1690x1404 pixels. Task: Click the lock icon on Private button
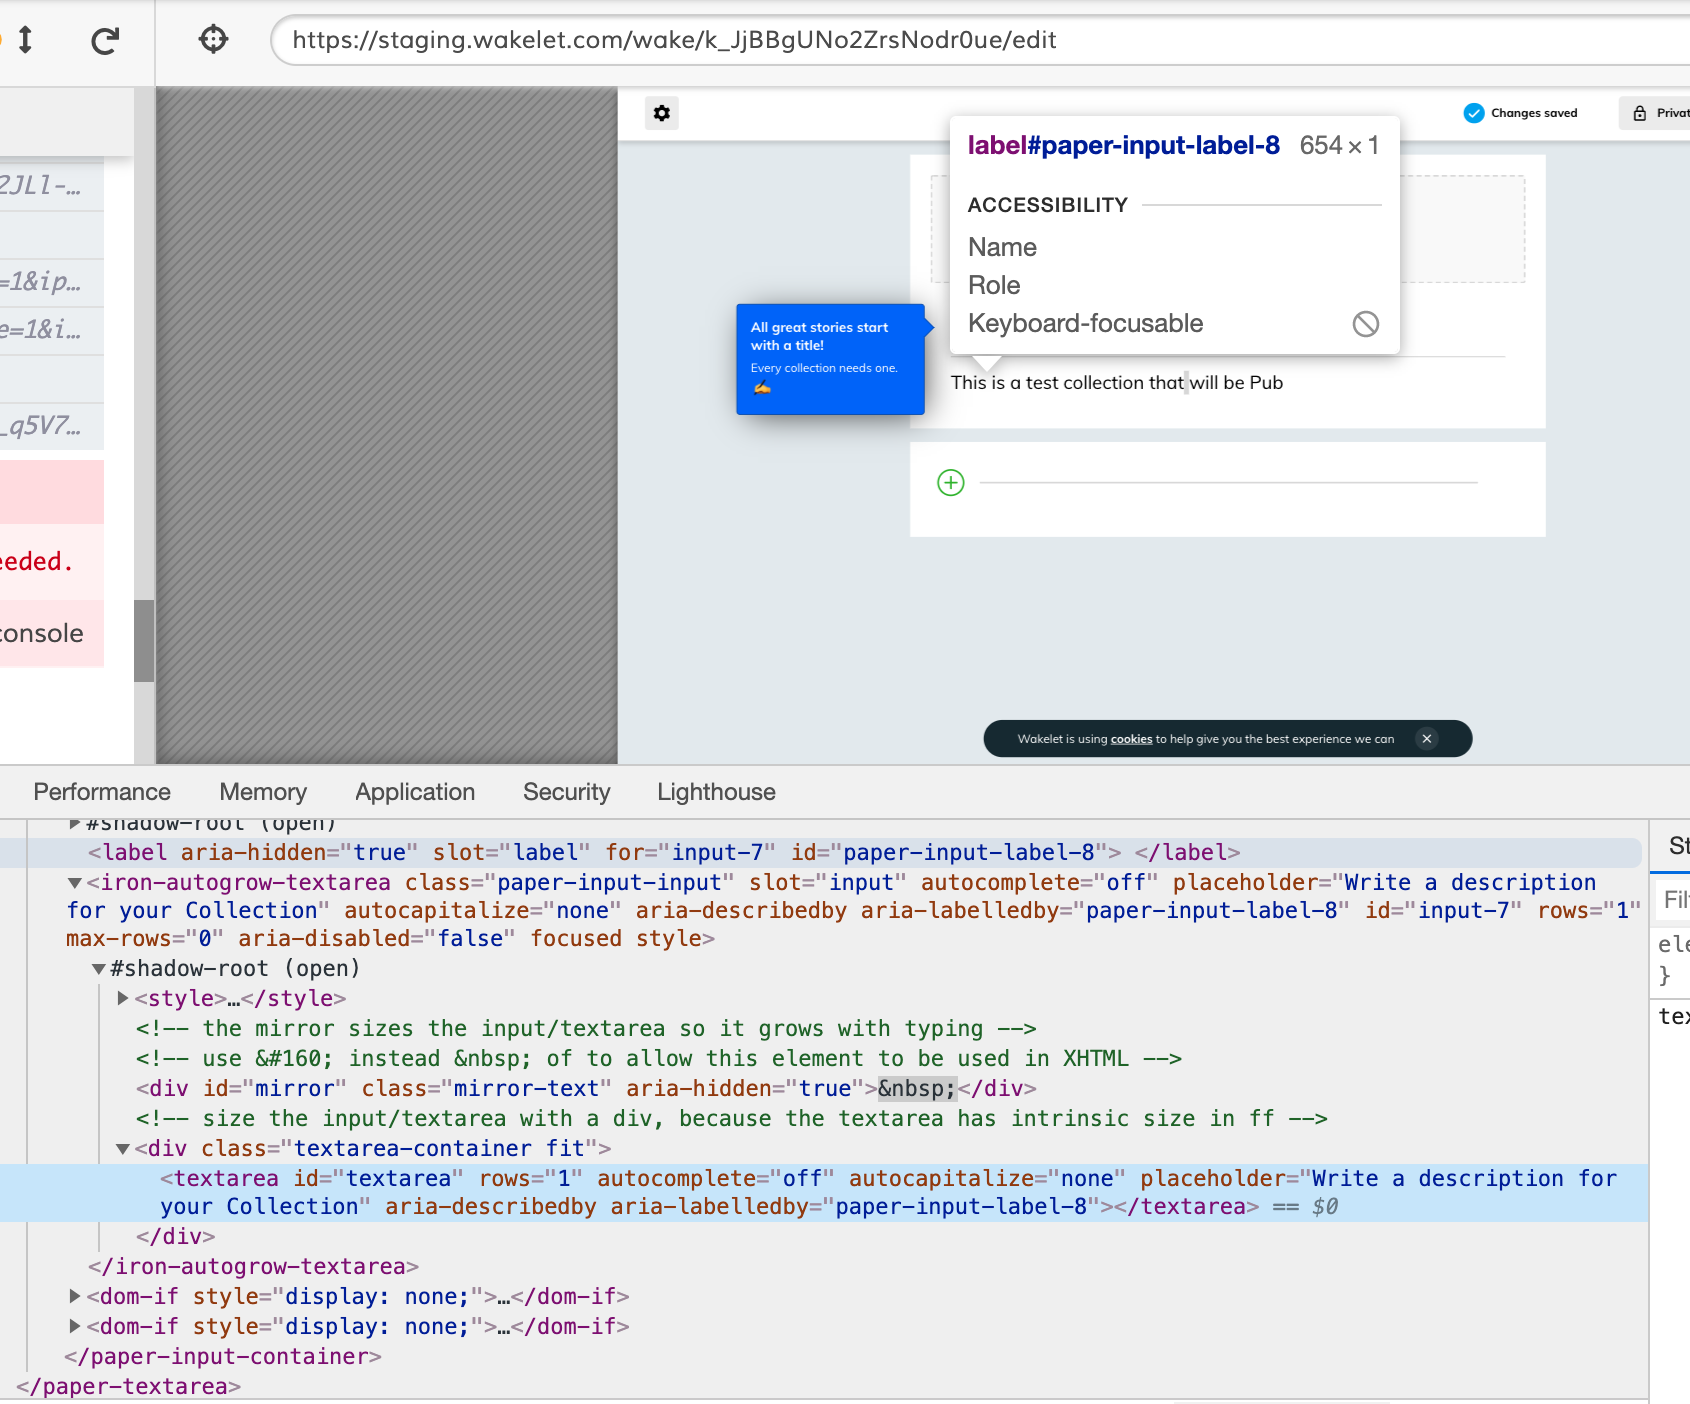[1641, 113]
